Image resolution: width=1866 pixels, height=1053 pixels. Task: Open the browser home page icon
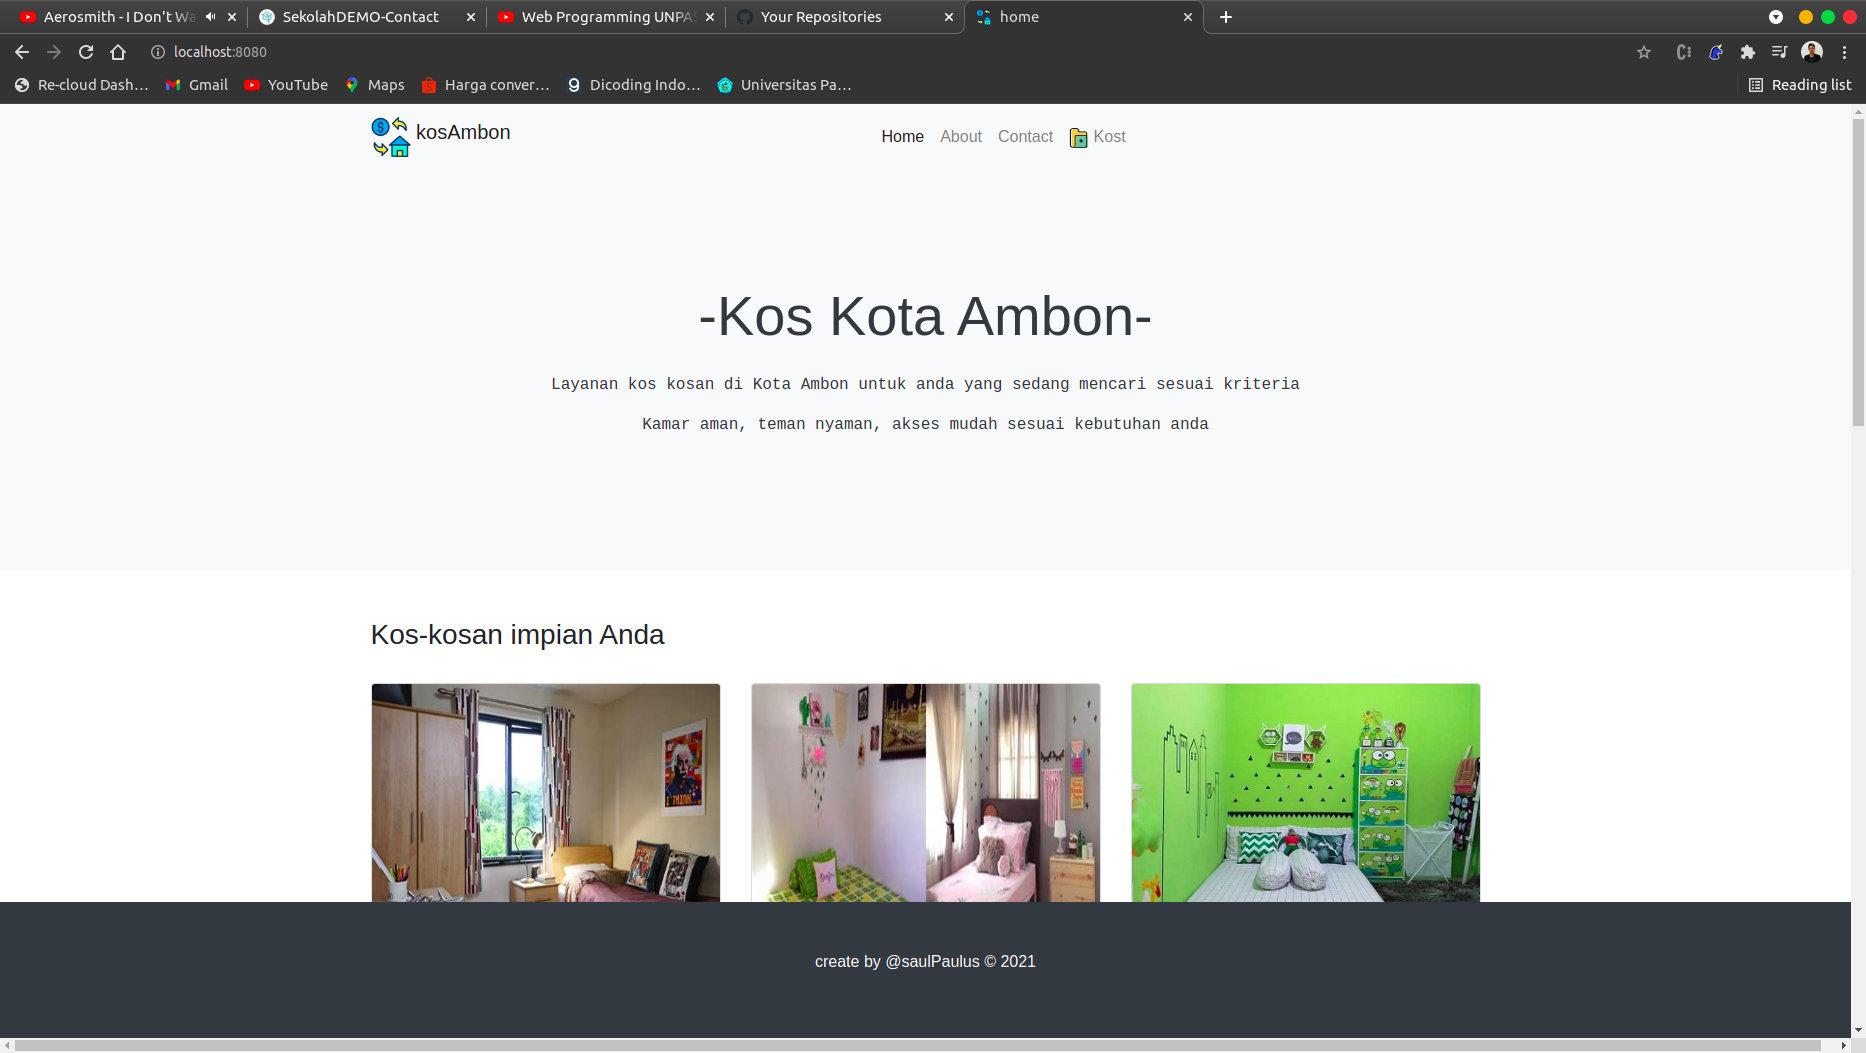pyautogui.click(x=119, y=51)
